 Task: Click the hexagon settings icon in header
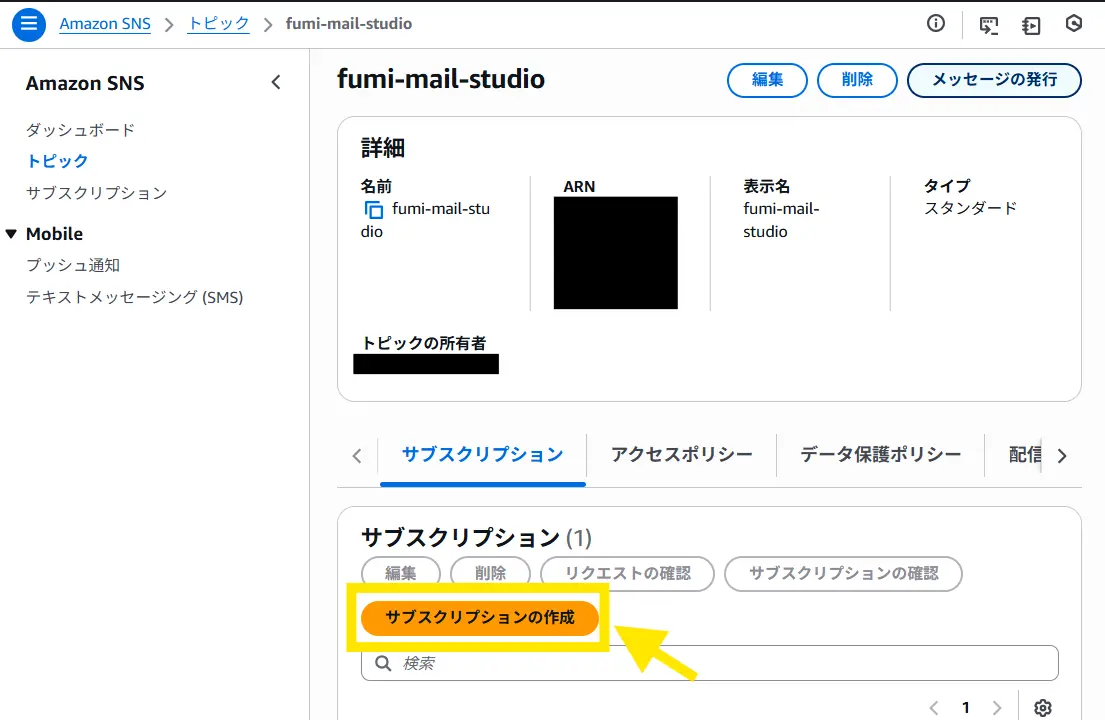point(1074,24)
